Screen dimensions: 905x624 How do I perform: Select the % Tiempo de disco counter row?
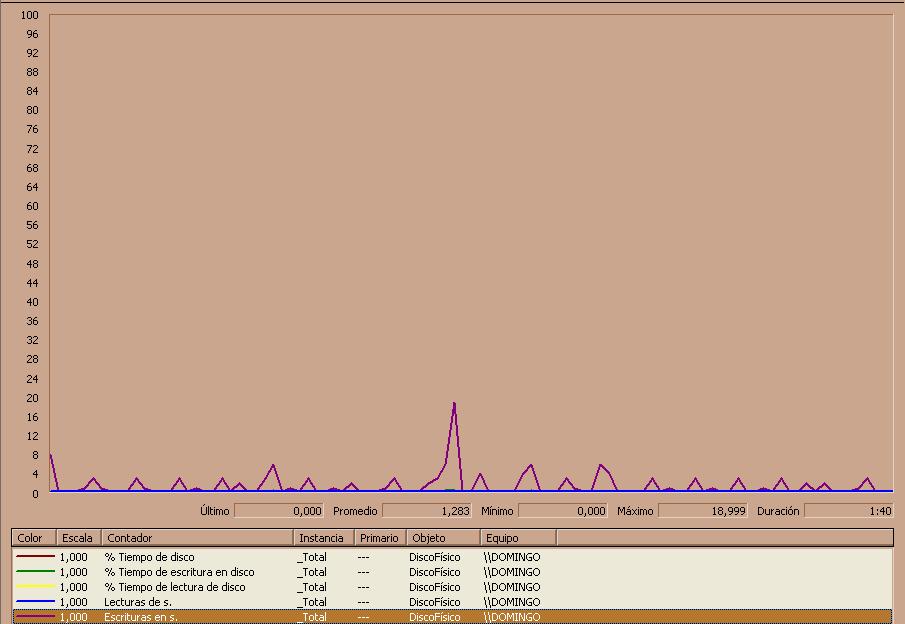(x=452, y=557)
